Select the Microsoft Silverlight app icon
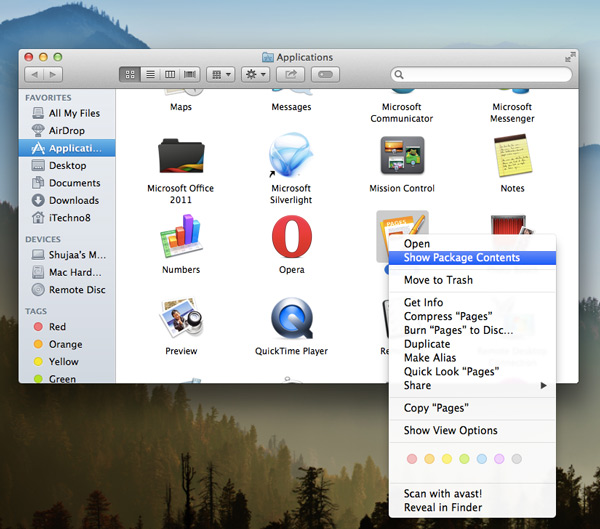Screen dimensions: 600x529 291,155
